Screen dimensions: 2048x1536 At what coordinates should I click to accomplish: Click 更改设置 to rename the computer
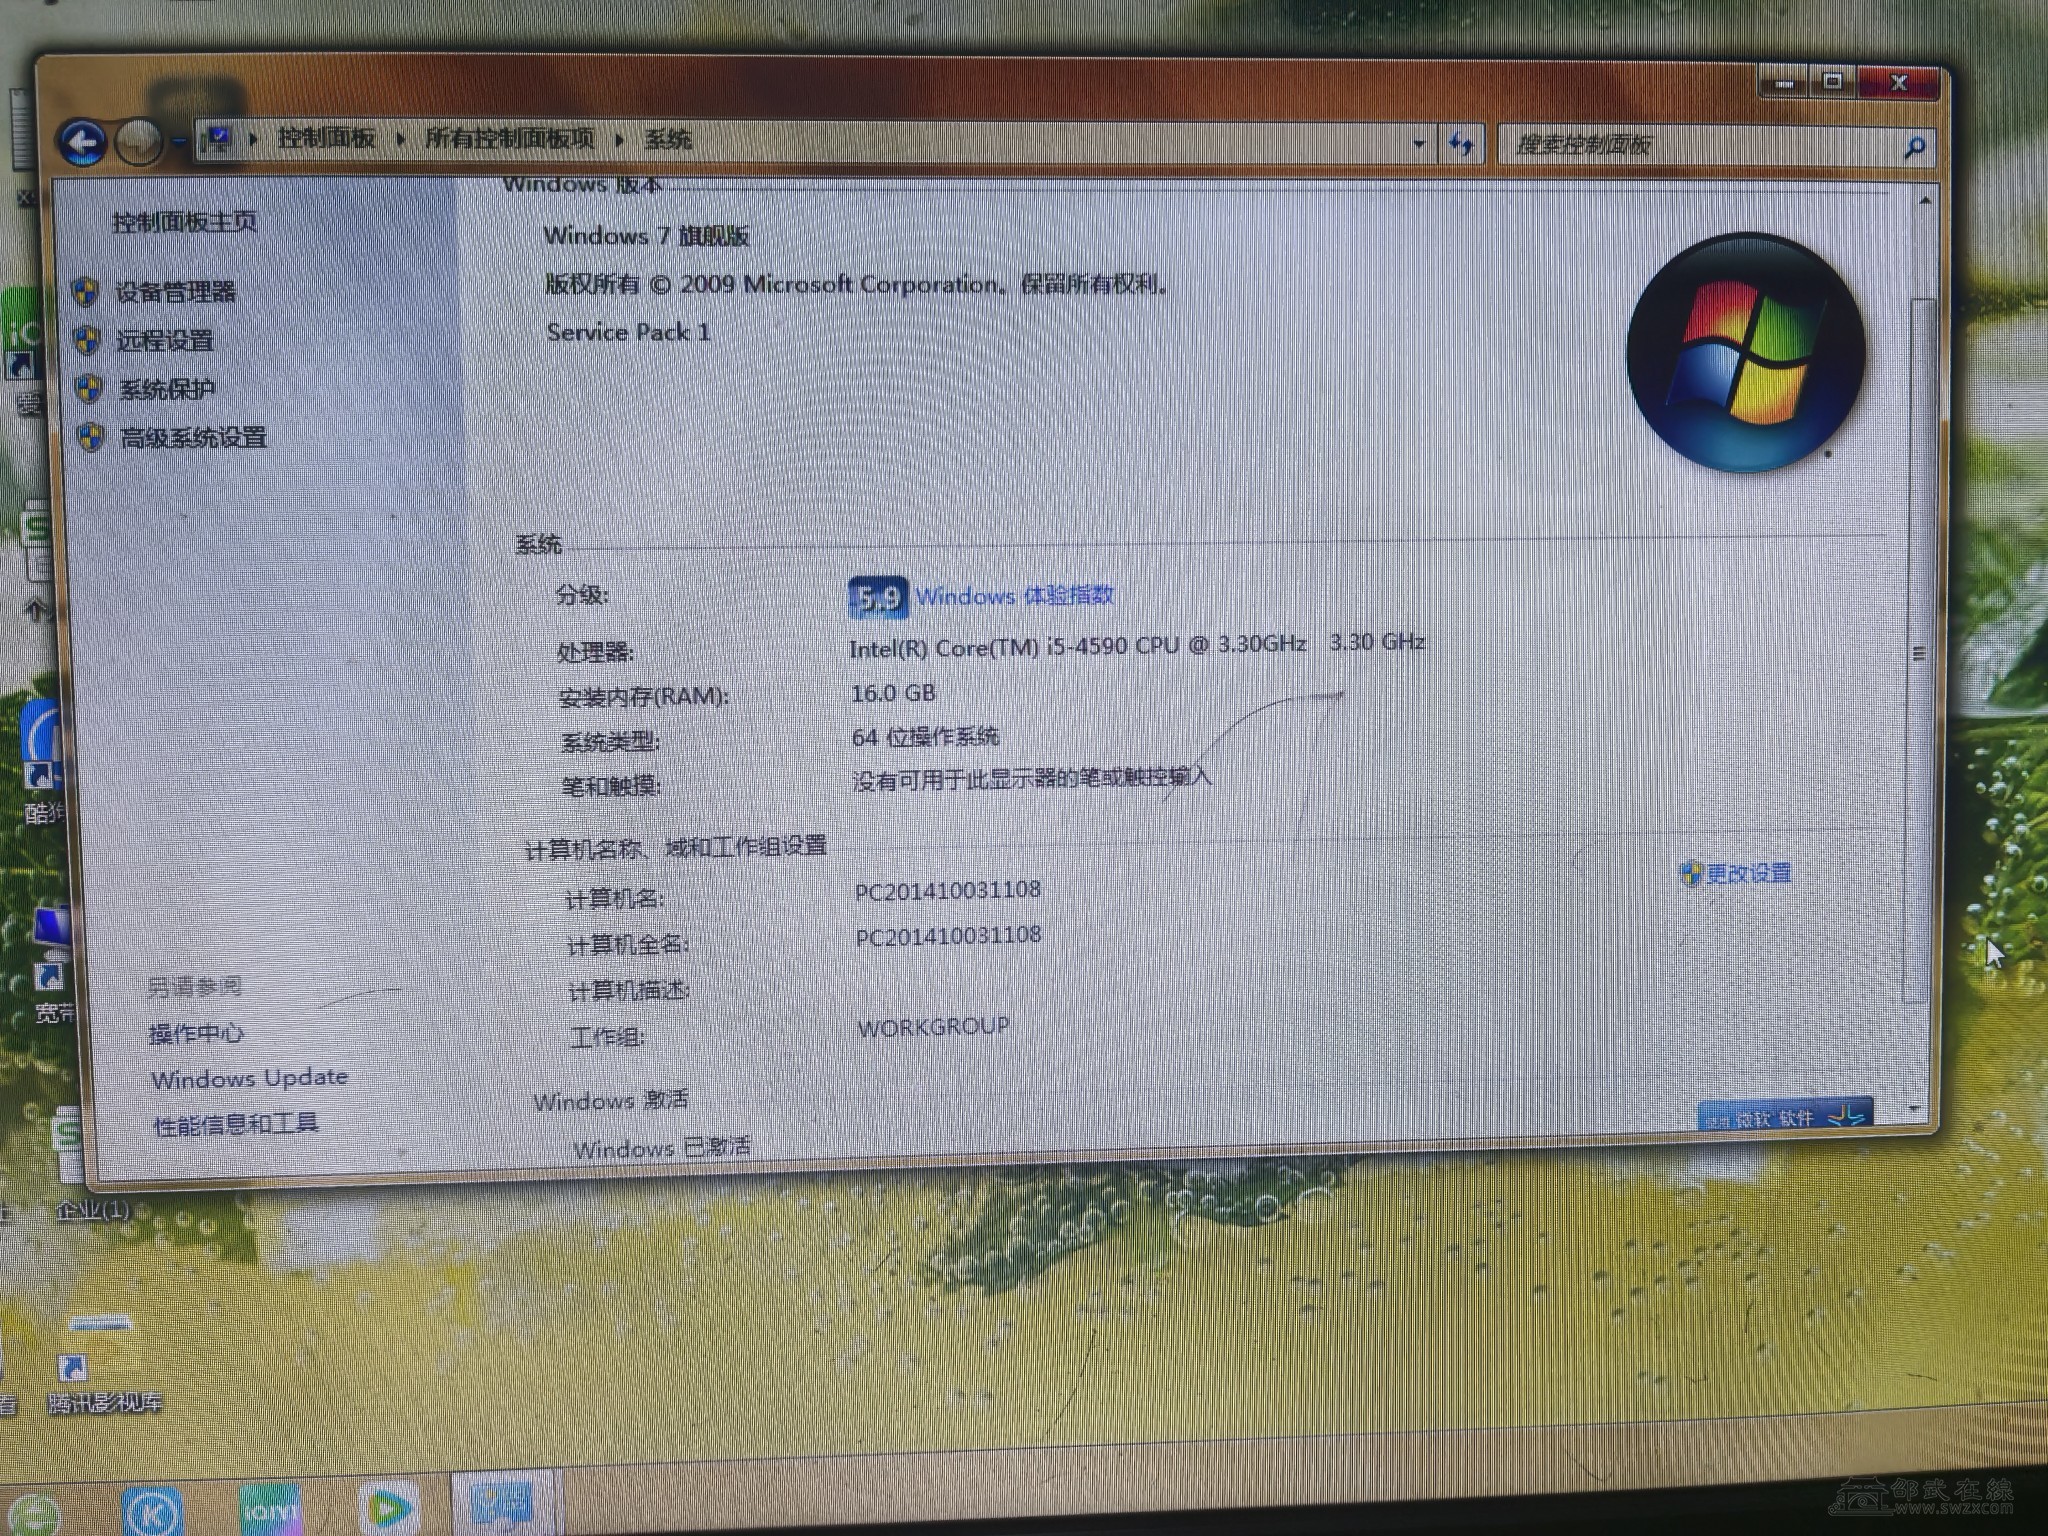[1747, 873]
